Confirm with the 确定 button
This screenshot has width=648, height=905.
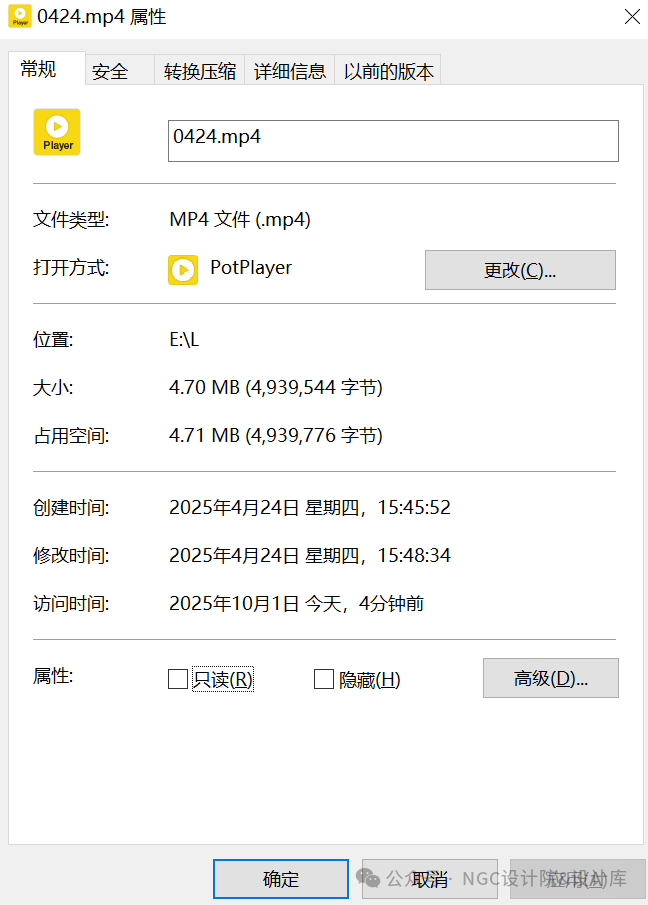coord(281,879)
